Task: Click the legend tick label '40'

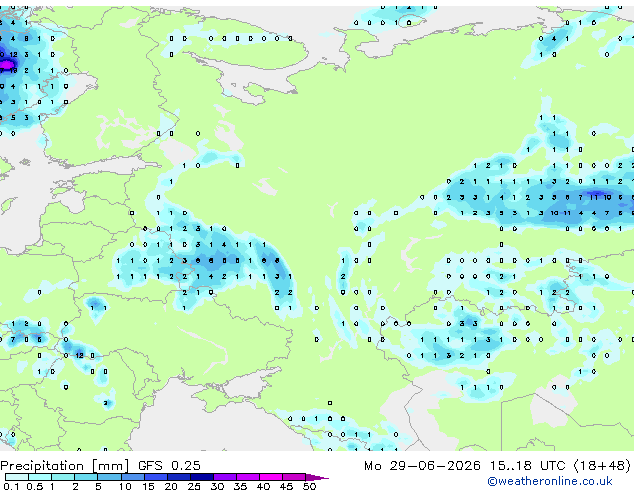Action: (x=263, y=486)
